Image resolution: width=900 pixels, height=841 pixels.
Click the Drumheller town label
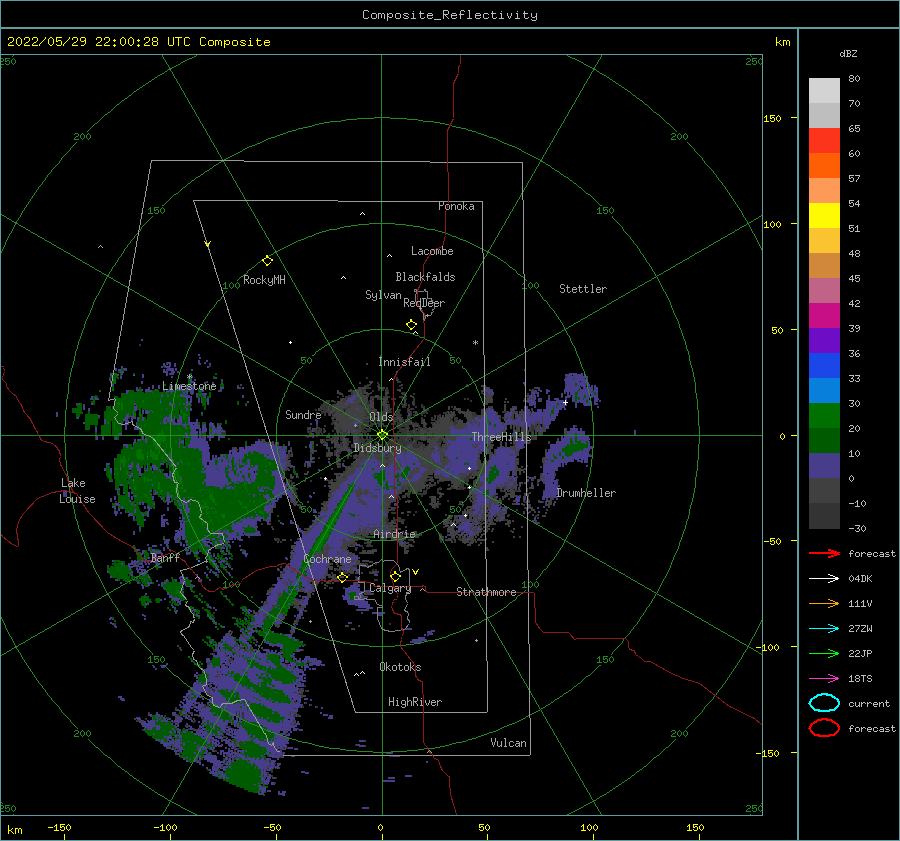click(586, 493)
